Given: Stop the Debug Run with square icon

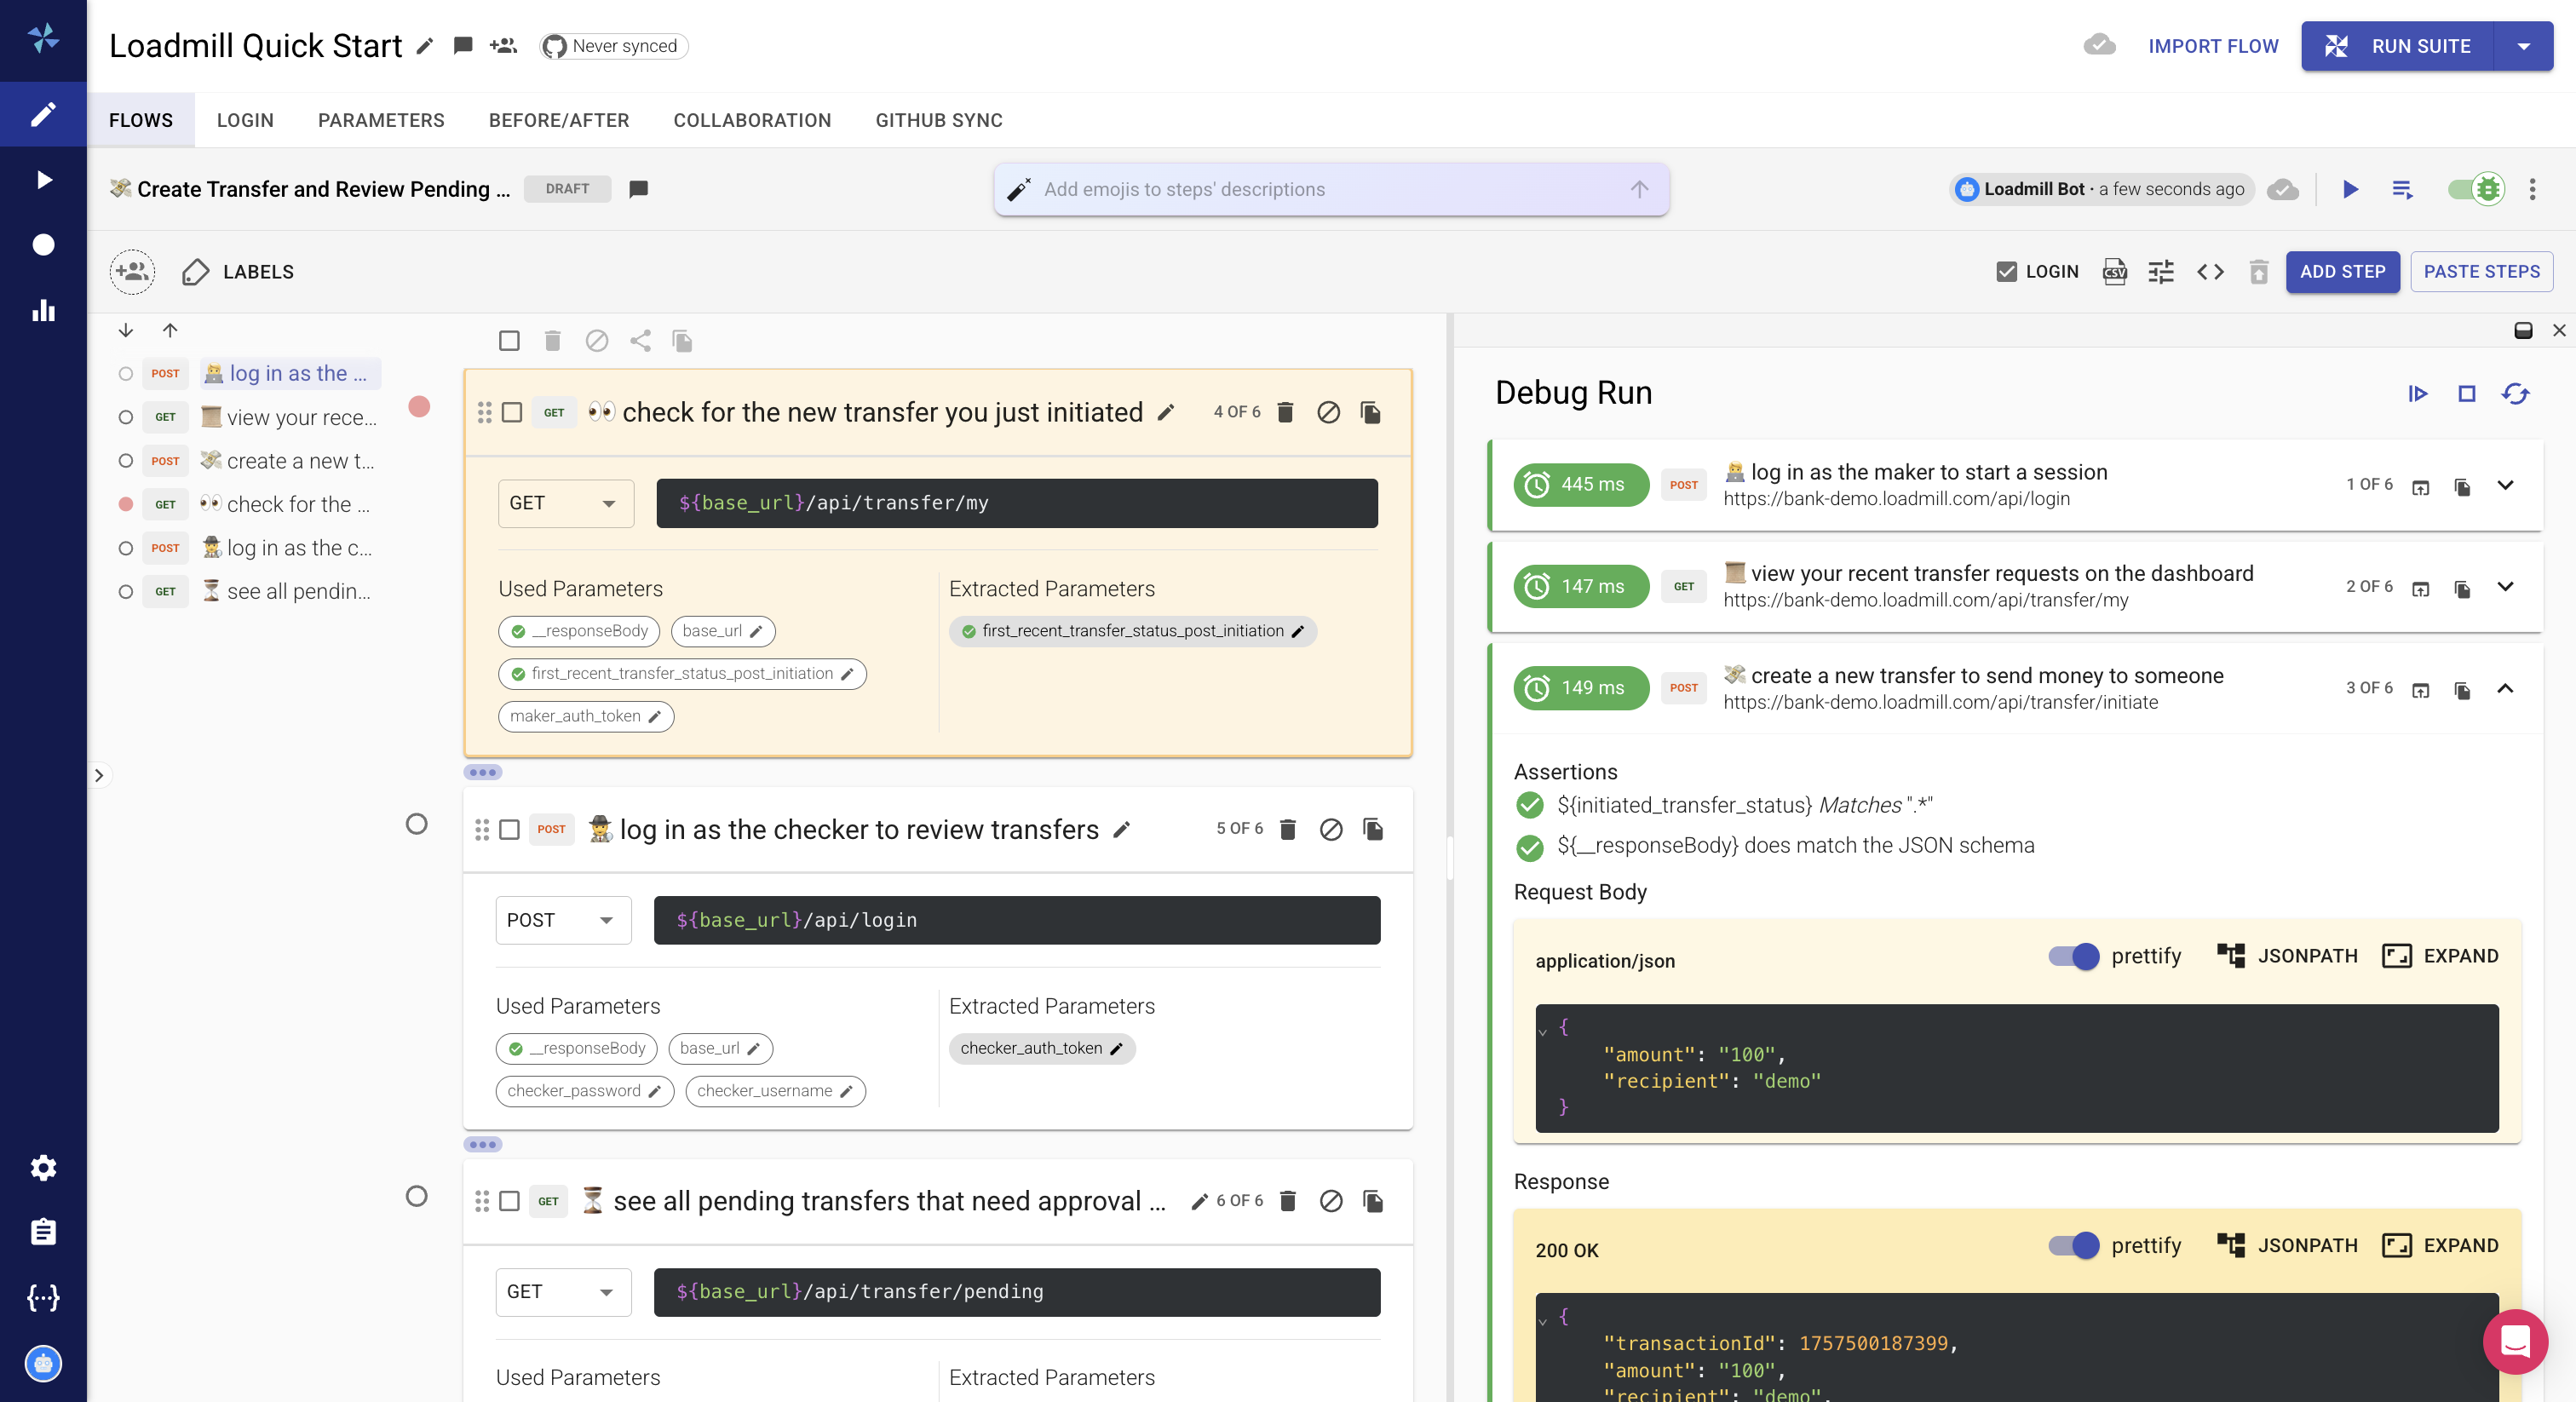Looking at the screenshot, I should (x=2466, y=394).
